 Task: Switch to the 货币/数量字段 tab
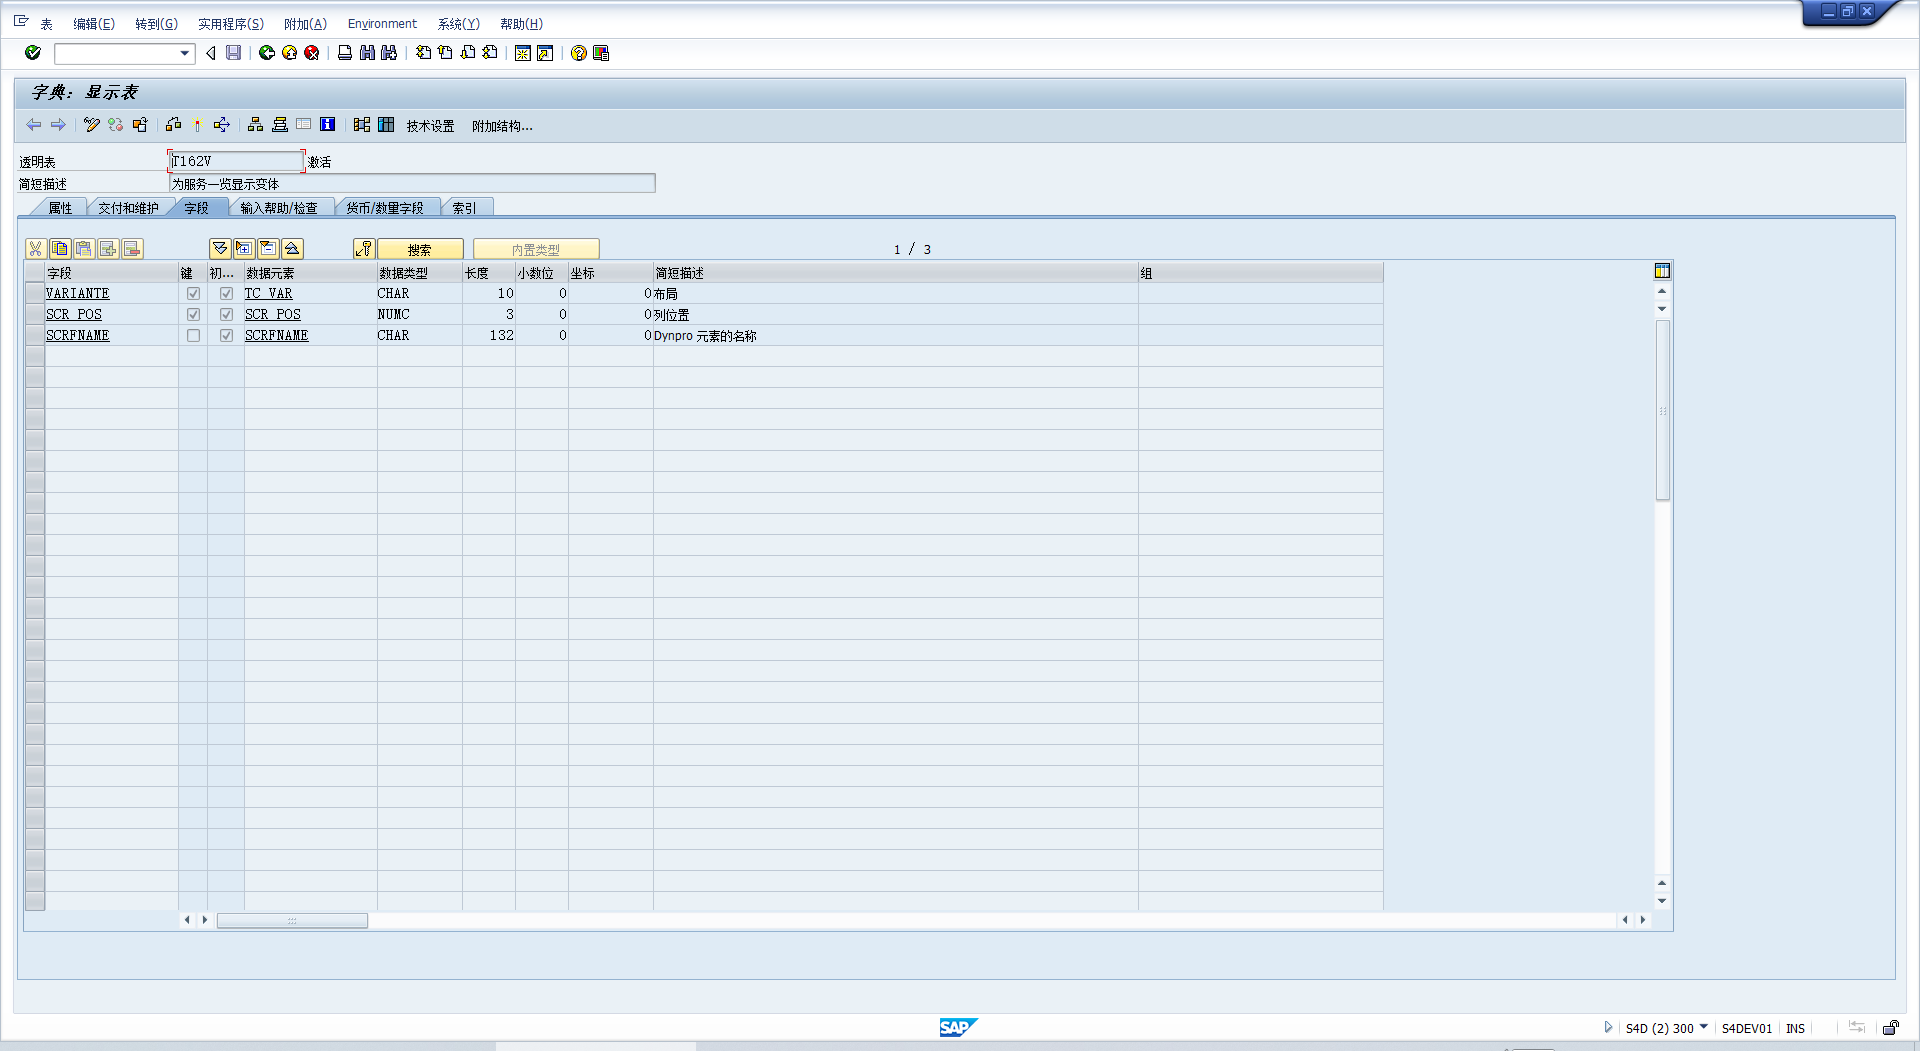coord(387,207)
